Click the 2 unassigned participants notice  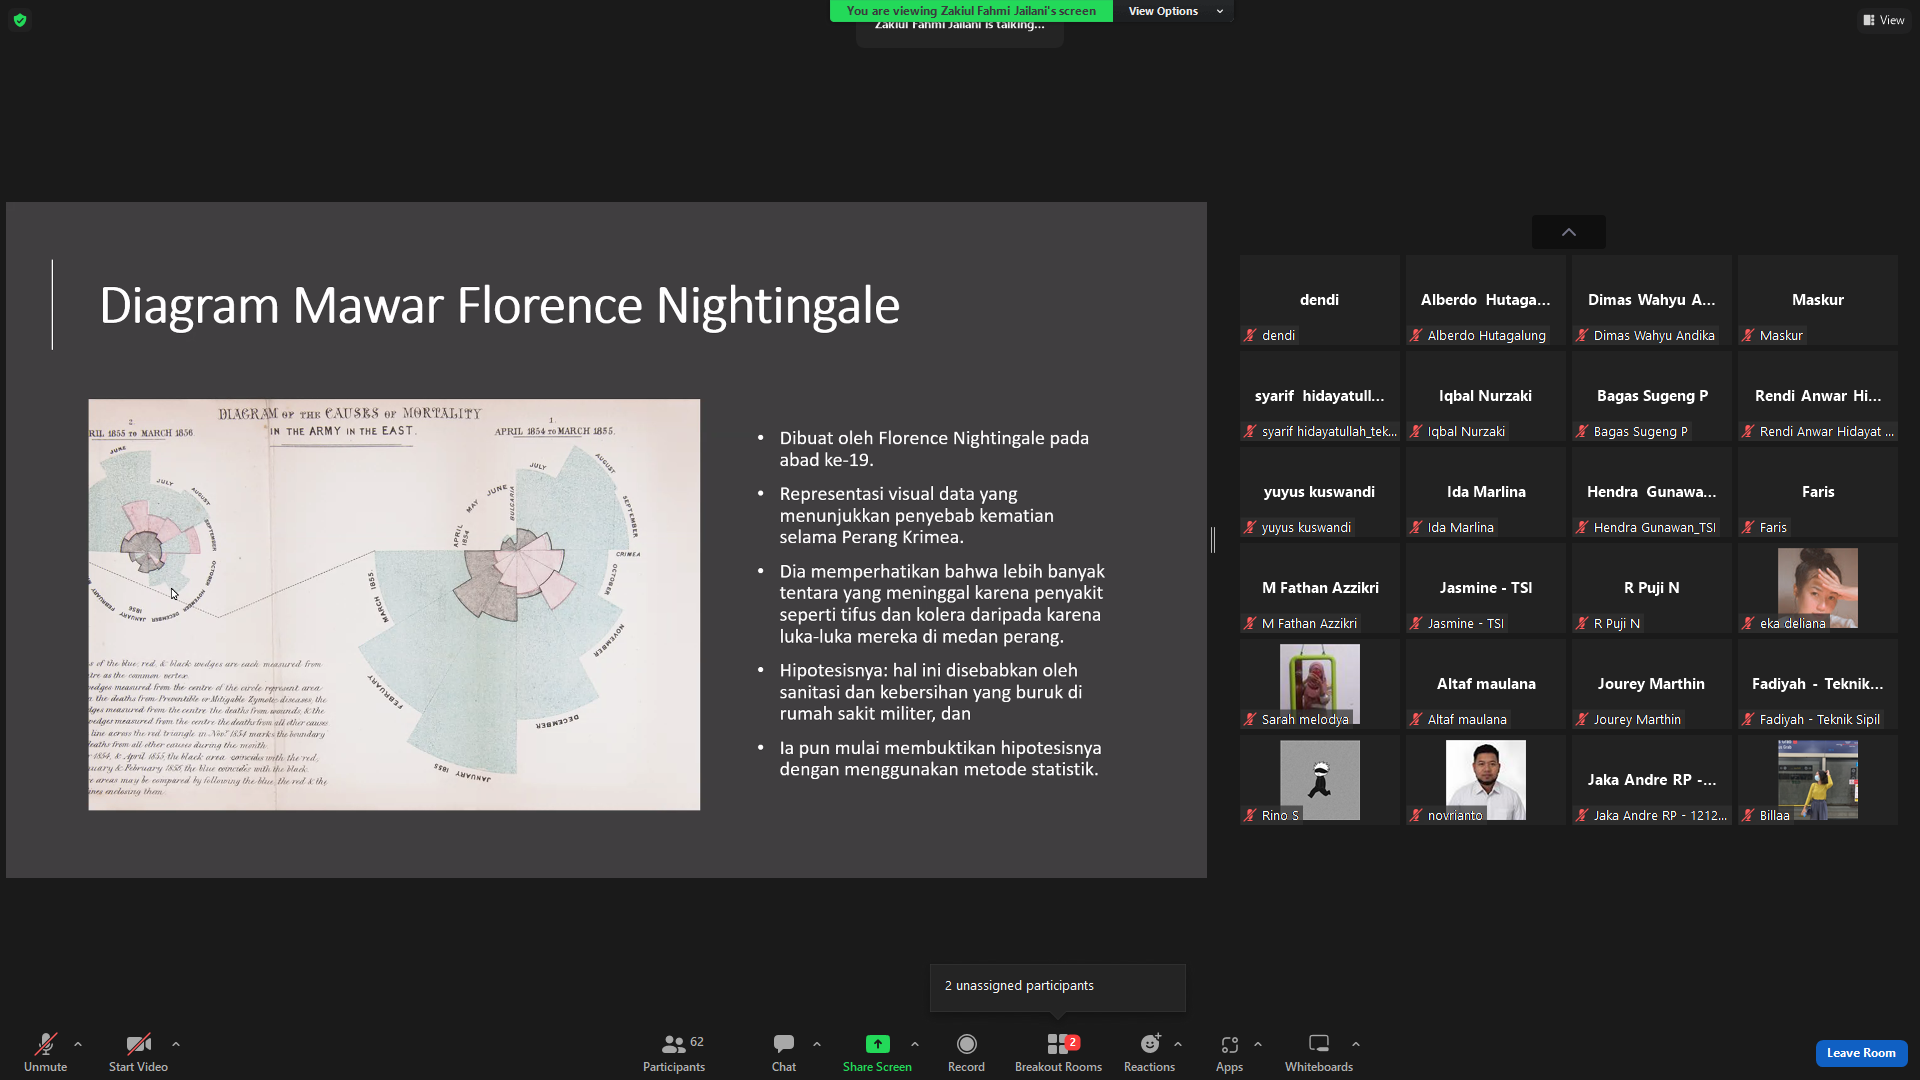pos(1058,986)
